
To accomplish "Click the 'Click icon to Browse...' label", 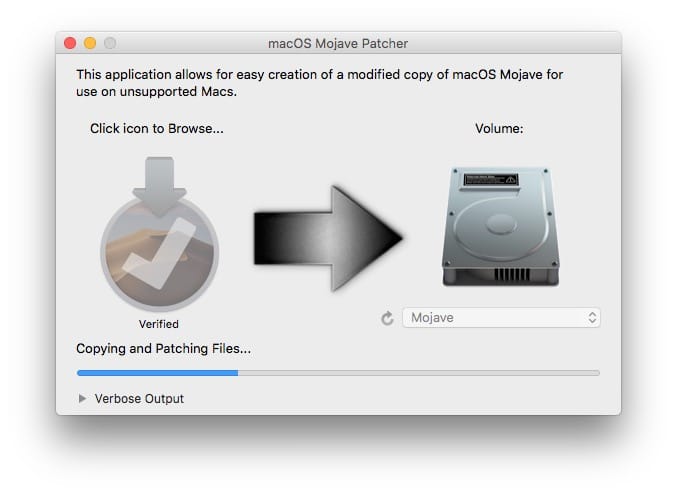I will click(157, 129).
